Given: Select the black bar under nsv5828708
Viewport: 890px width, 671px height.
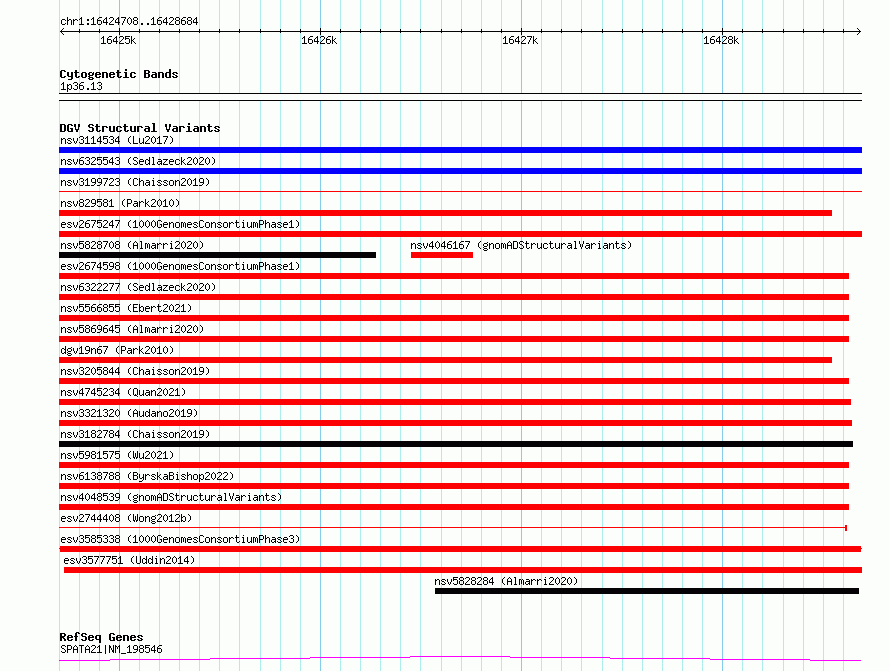Looking at the screenshot, I should tap(217, 255).
